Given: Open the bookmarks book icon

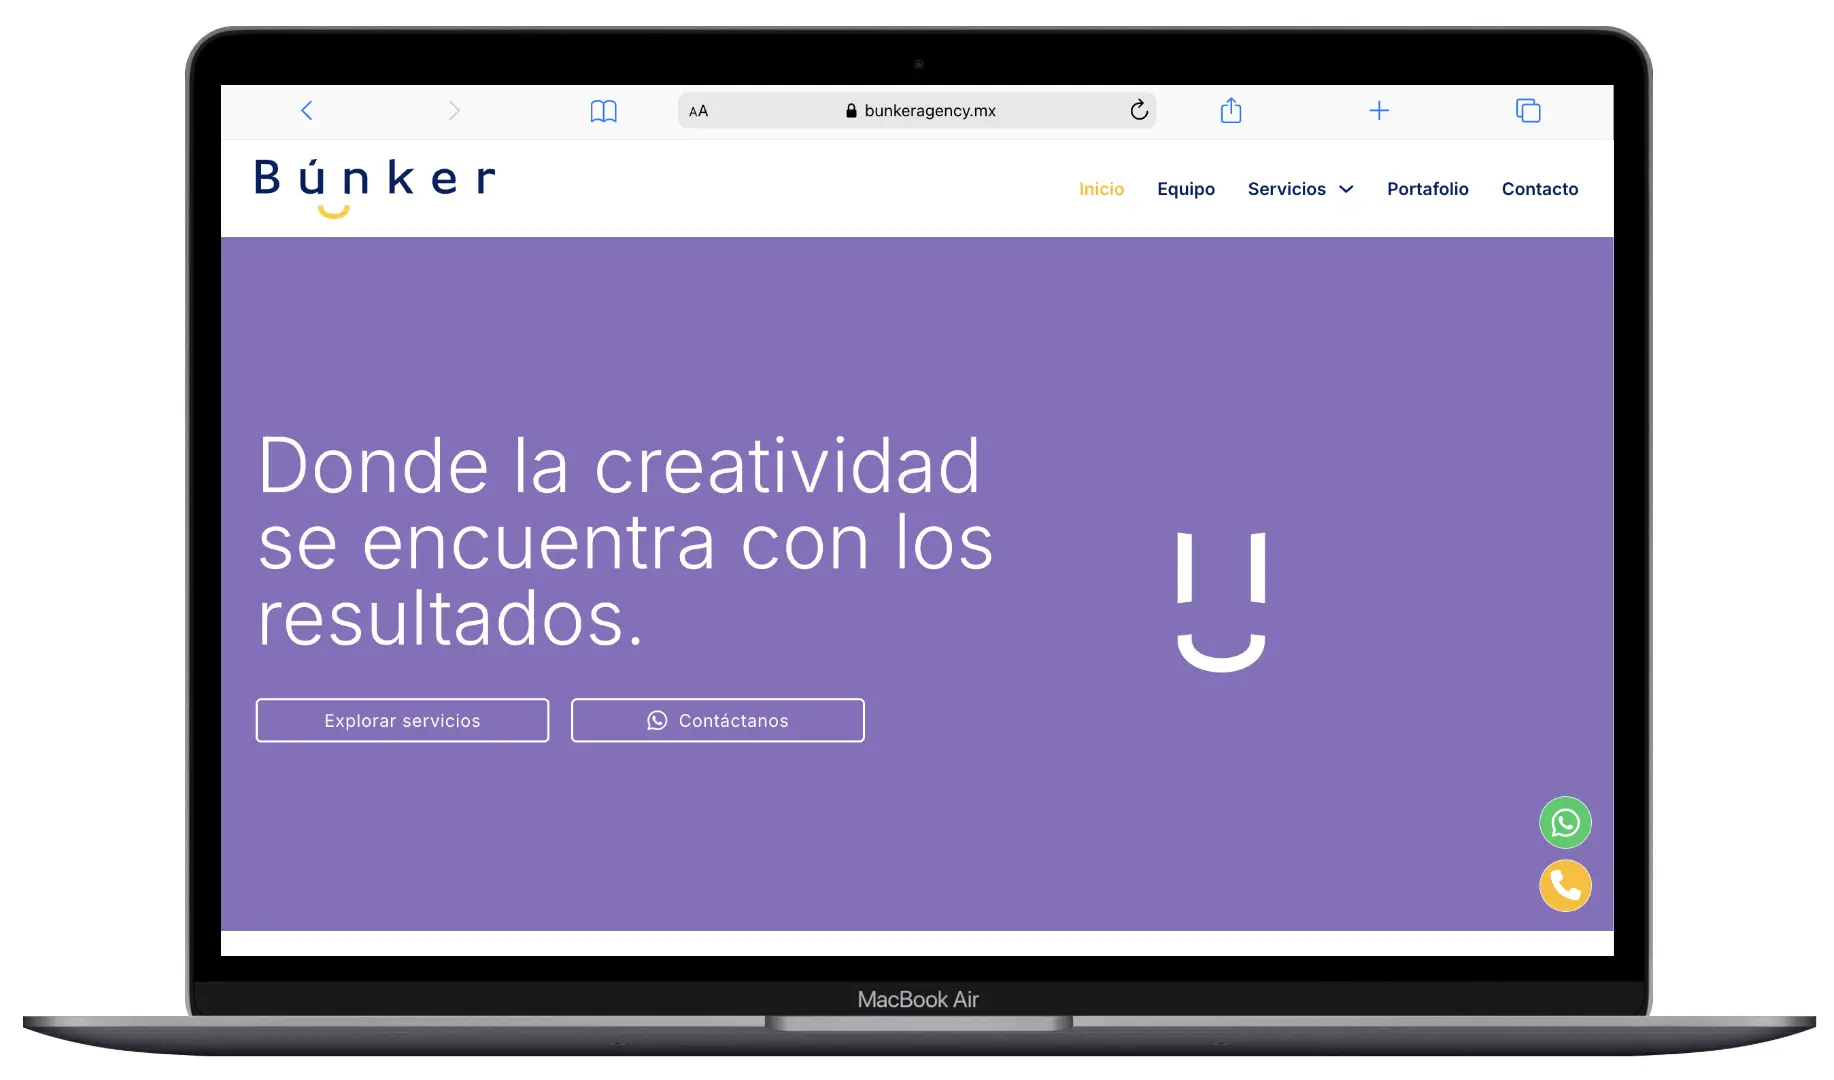Looking at the screenshot, I should 604,111.
